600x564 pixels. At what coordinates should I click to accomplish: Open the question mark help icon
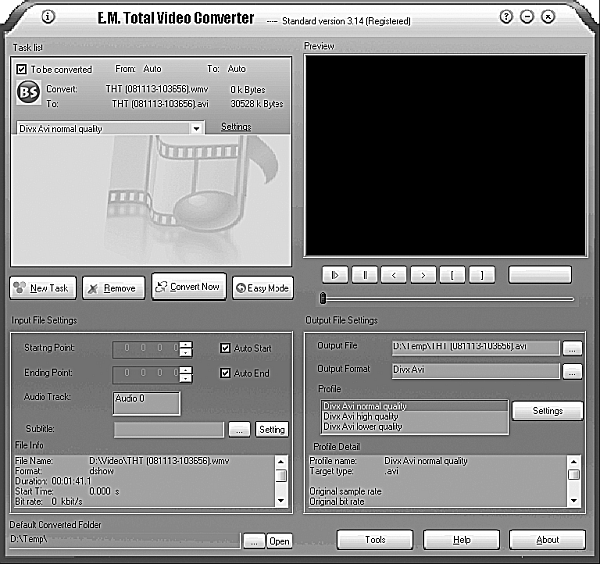point(506,17)
